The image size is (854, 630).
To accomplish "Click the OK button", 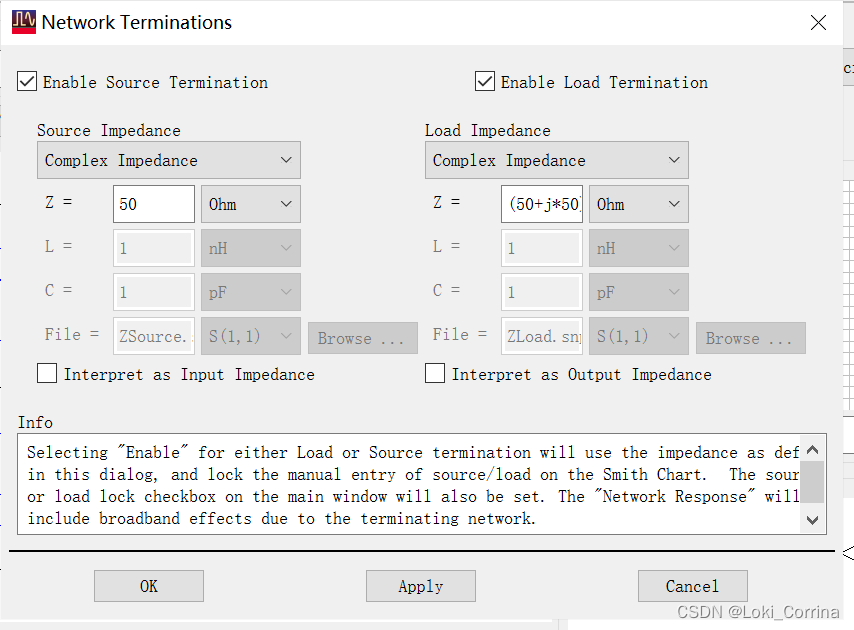I will pos(149,586).
